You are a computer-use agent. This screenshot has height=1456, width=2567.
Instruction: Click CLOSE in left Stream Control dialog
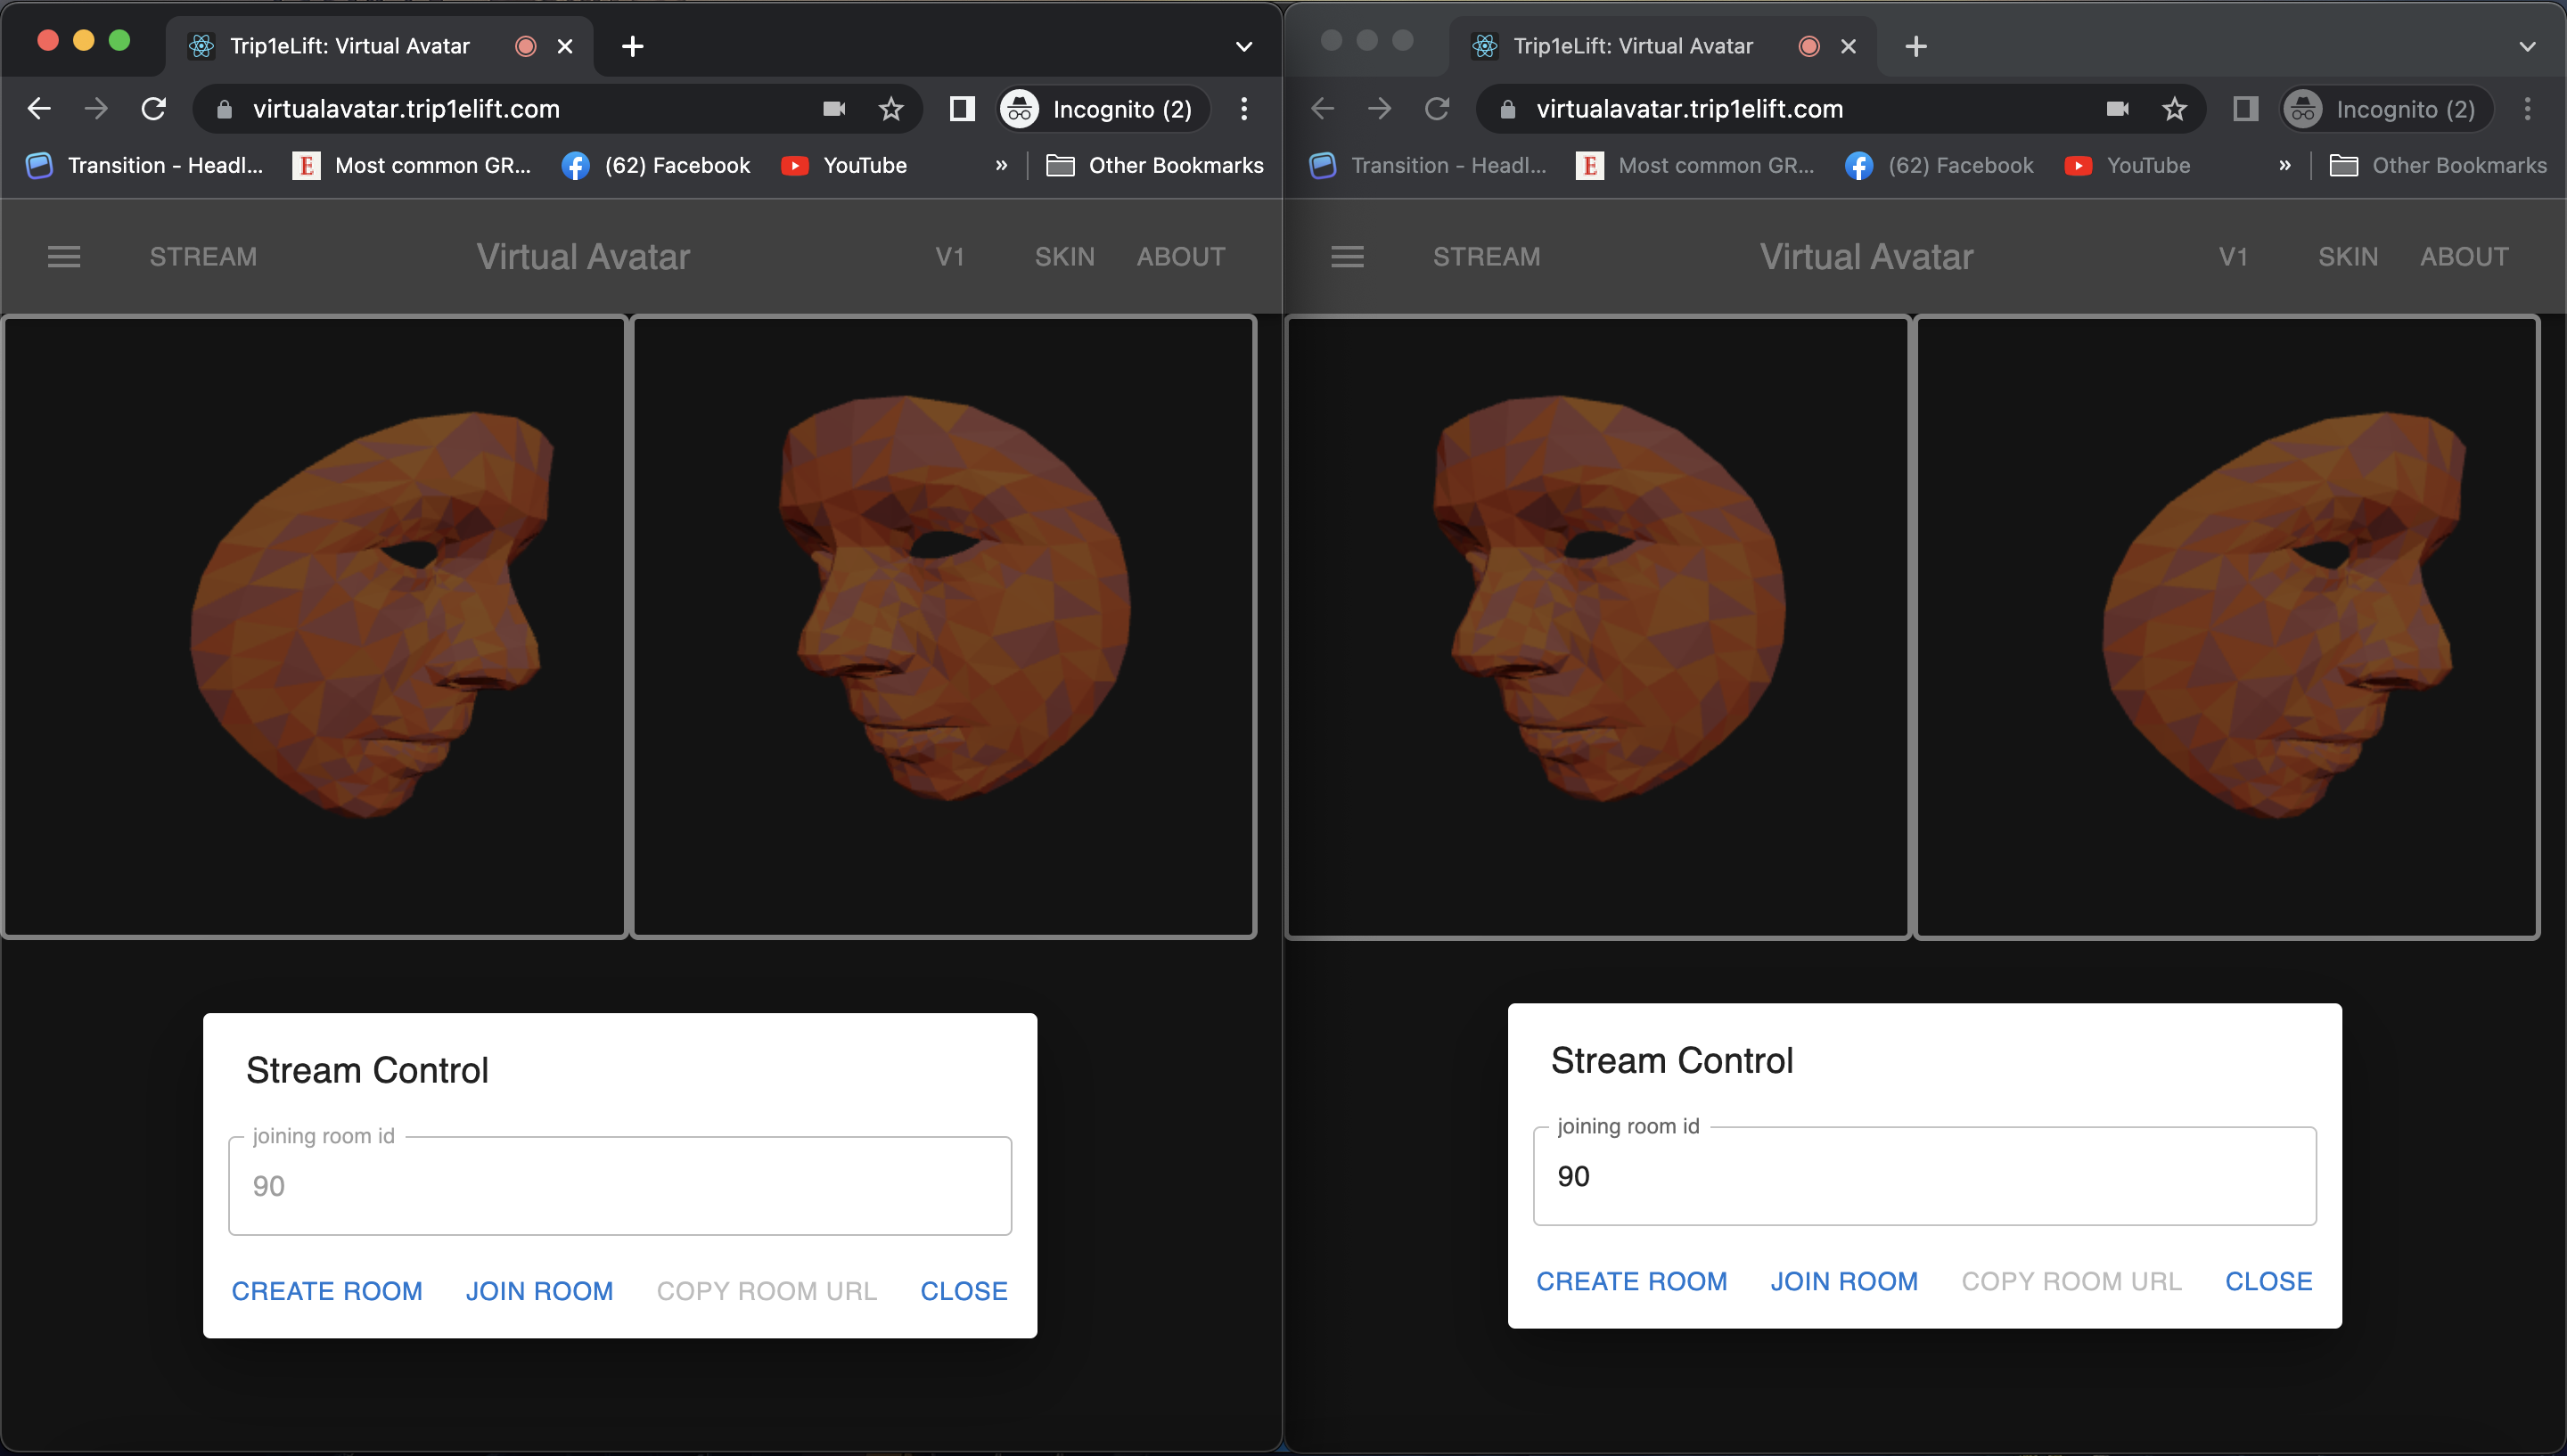(x=963, y=1291)
